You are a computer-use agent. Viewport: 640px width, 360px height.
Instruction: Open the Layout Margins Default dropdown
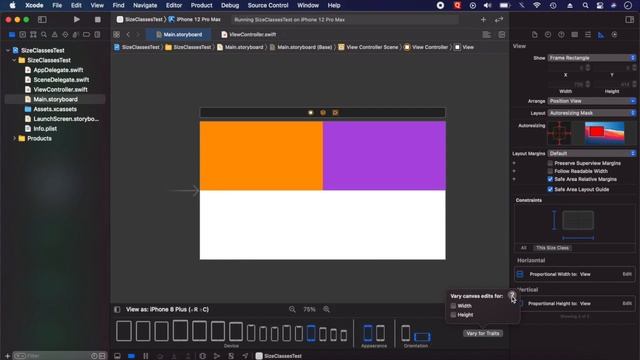591,153
